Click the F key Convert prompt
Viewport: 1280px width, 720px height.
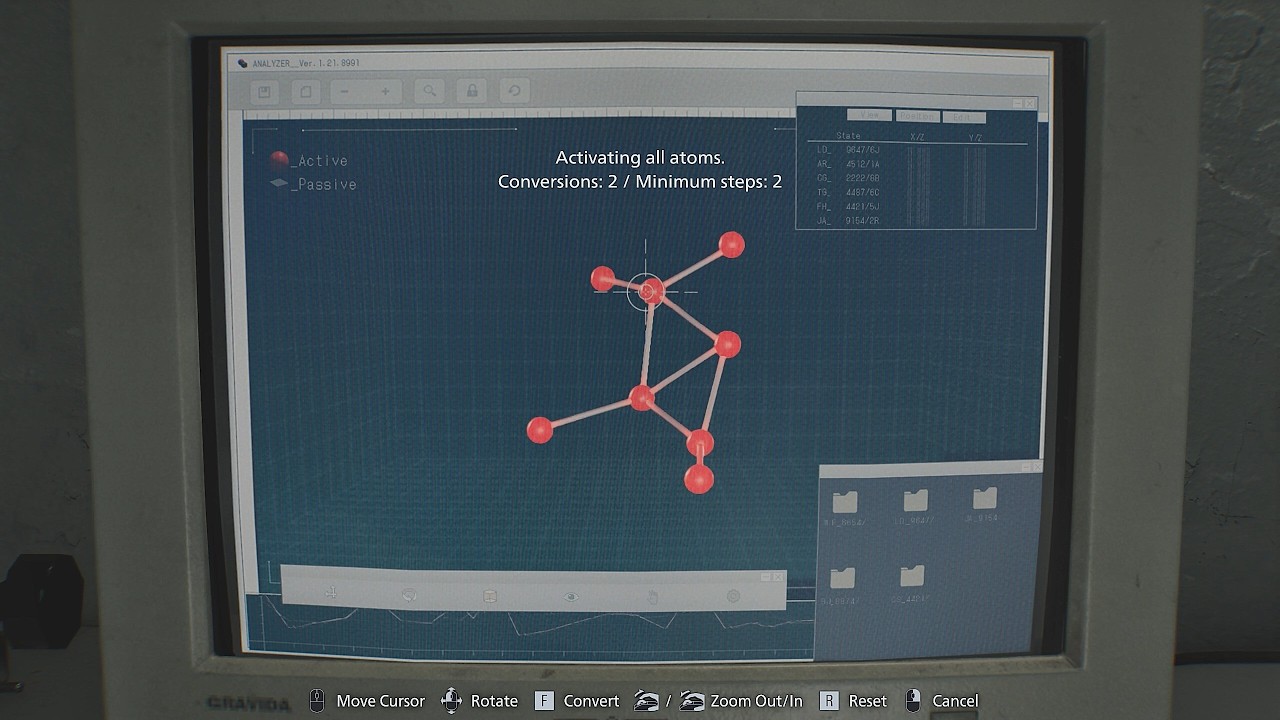[544, 701]
